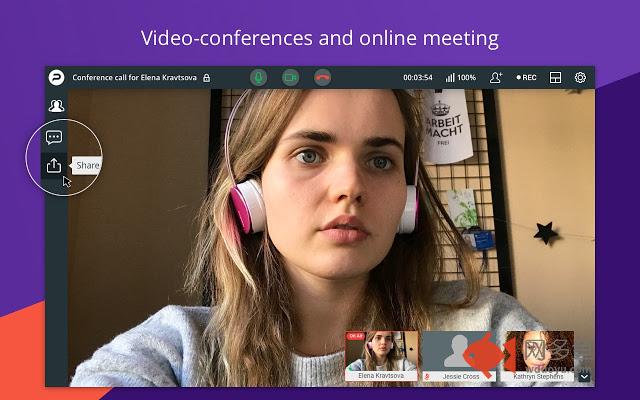The width and height of the screenshot is (640, 400).
Task: Open the chat sidebar icon
Action: [54, 138]
